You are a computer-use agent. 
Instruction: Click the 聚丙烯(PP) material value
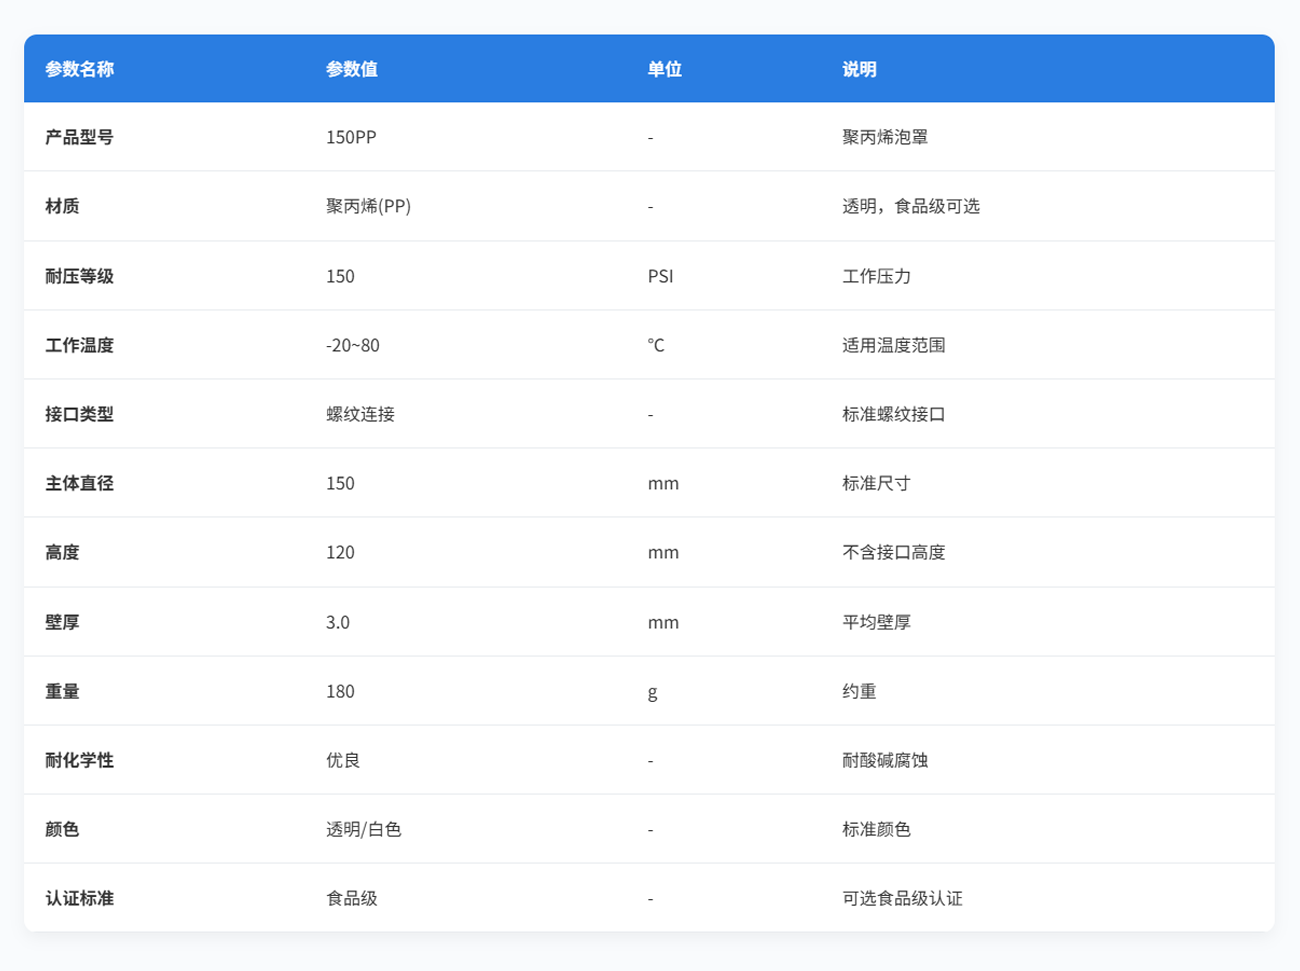[368, 206]
